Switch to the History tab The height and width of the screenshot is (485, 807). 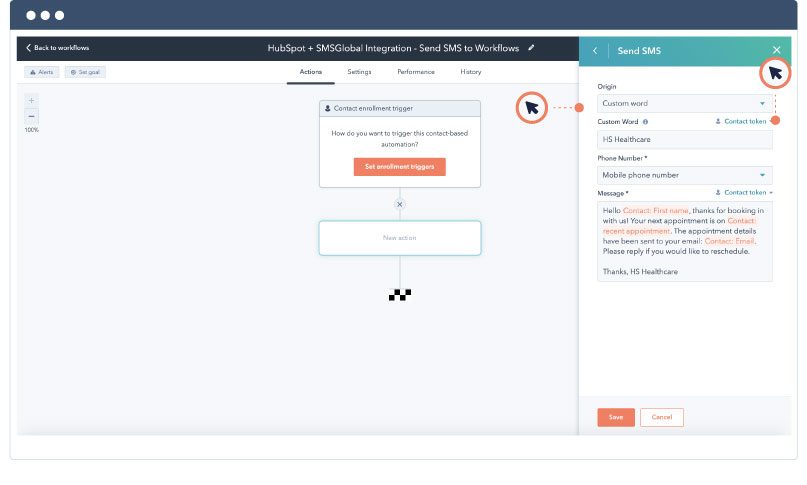tap(471, 72)
